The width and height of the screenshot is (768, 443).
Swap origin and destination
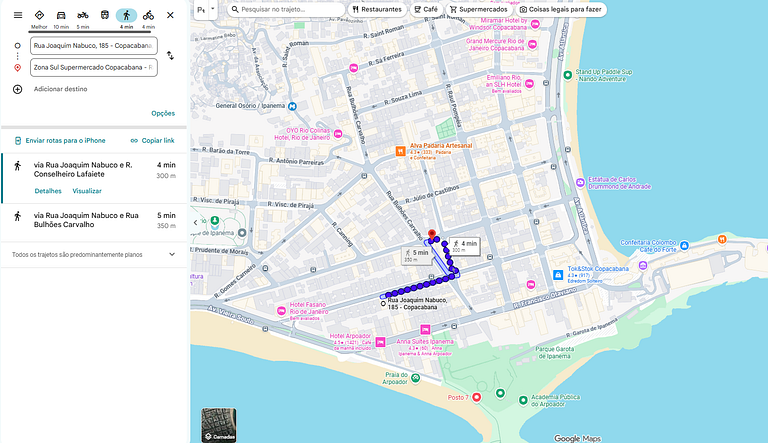[x=170, y=55]
